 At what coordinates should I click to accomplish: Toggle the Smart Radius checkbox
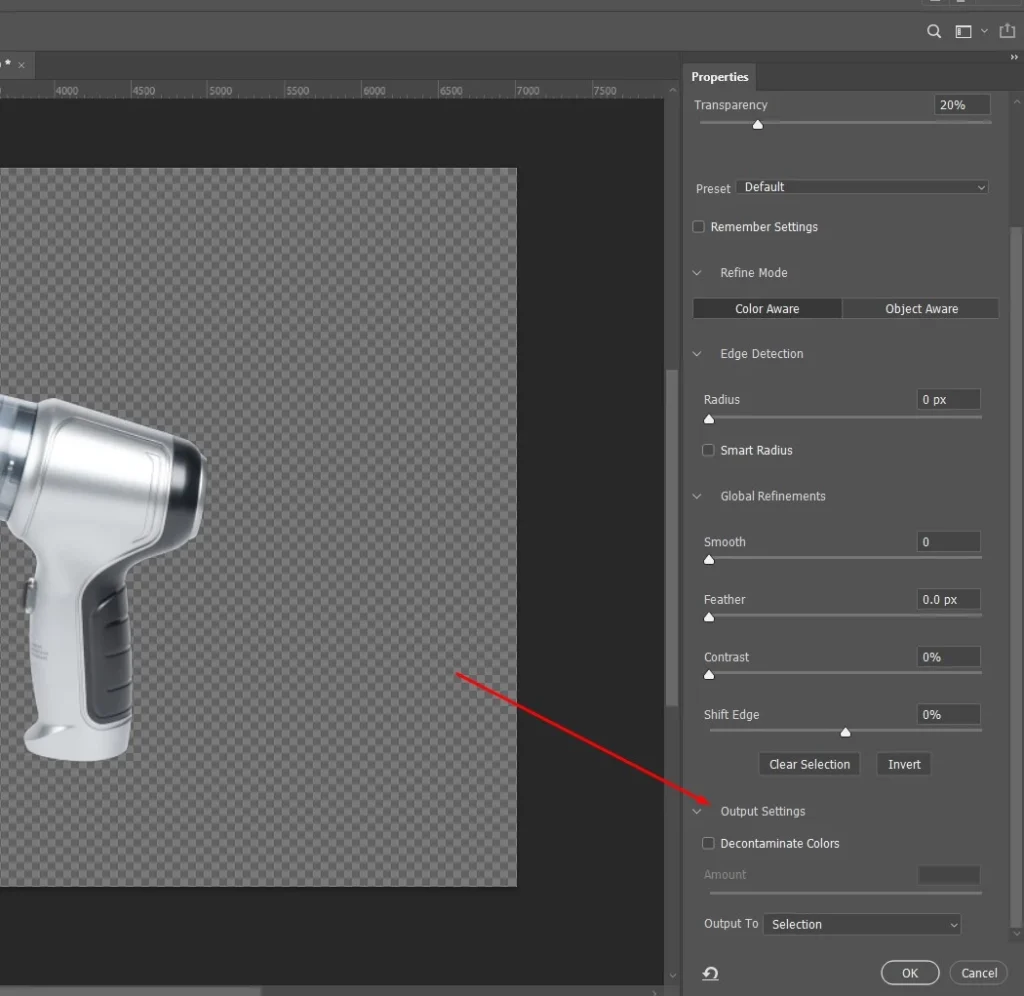point(709,450)
